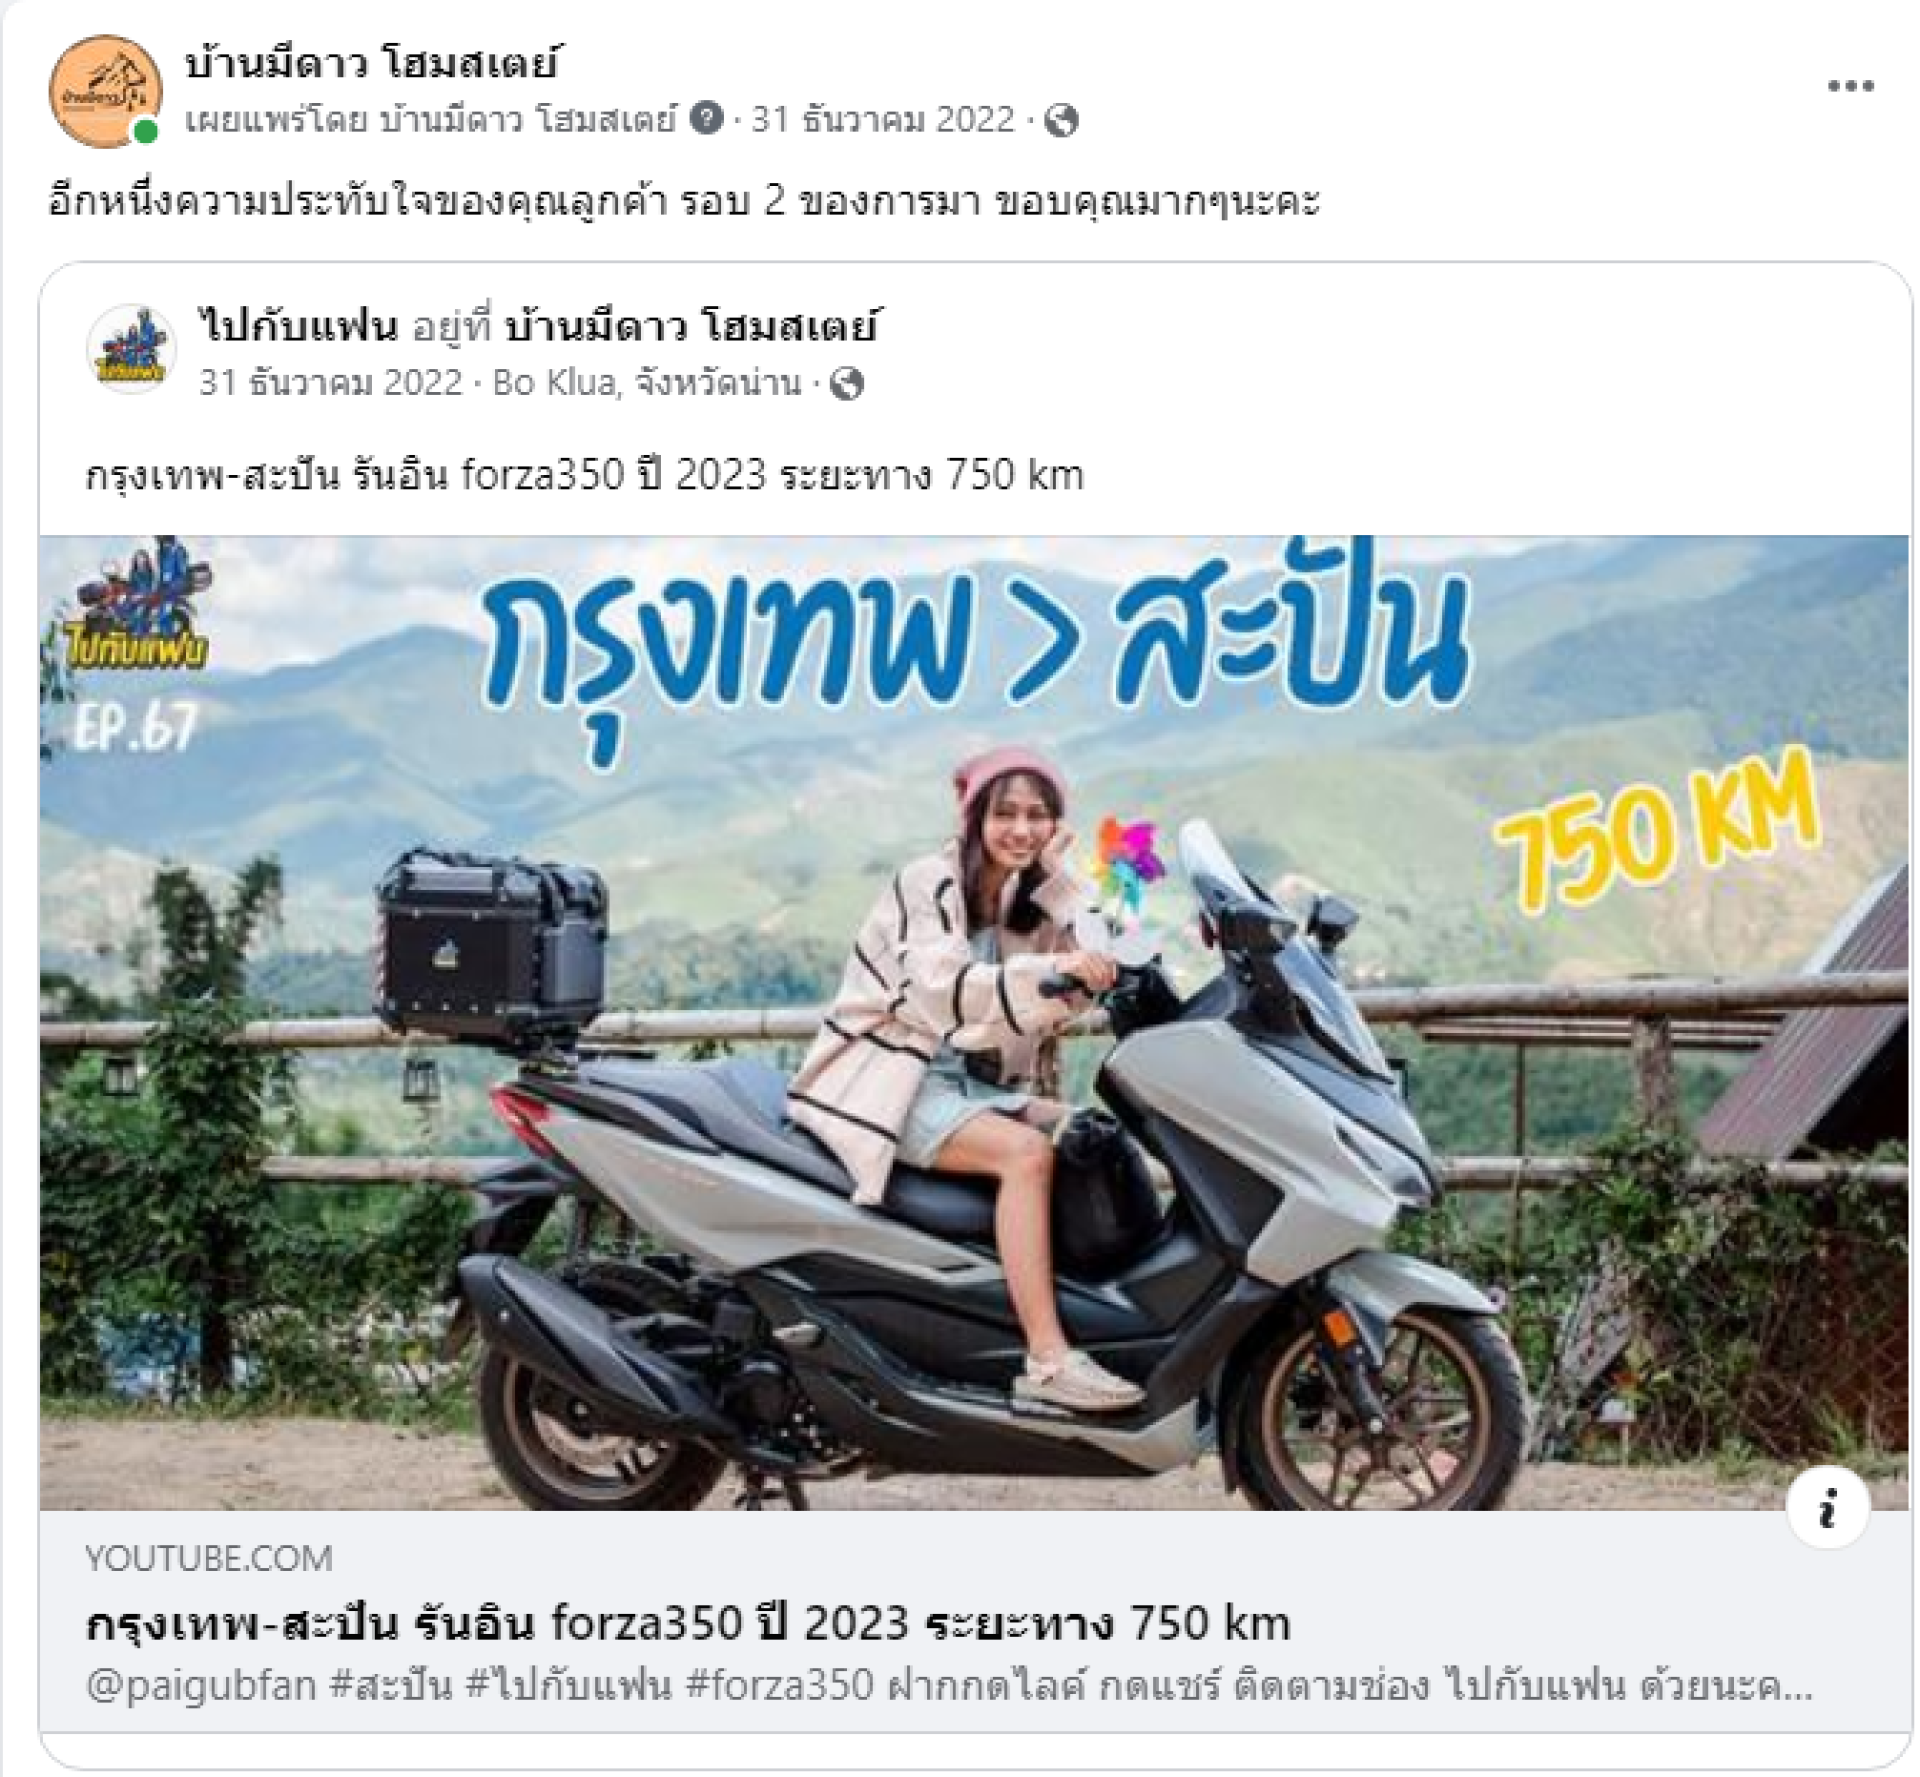Open the three-dots post options menu

pos(1850,86)
